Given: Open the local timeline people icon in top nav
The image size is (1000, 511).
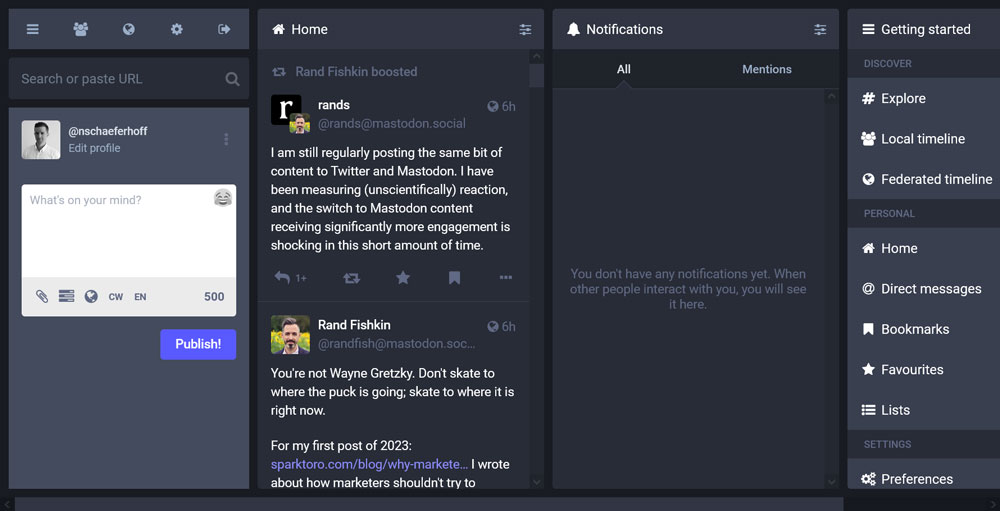Looking at the screenshot, I should click(81, 30).
